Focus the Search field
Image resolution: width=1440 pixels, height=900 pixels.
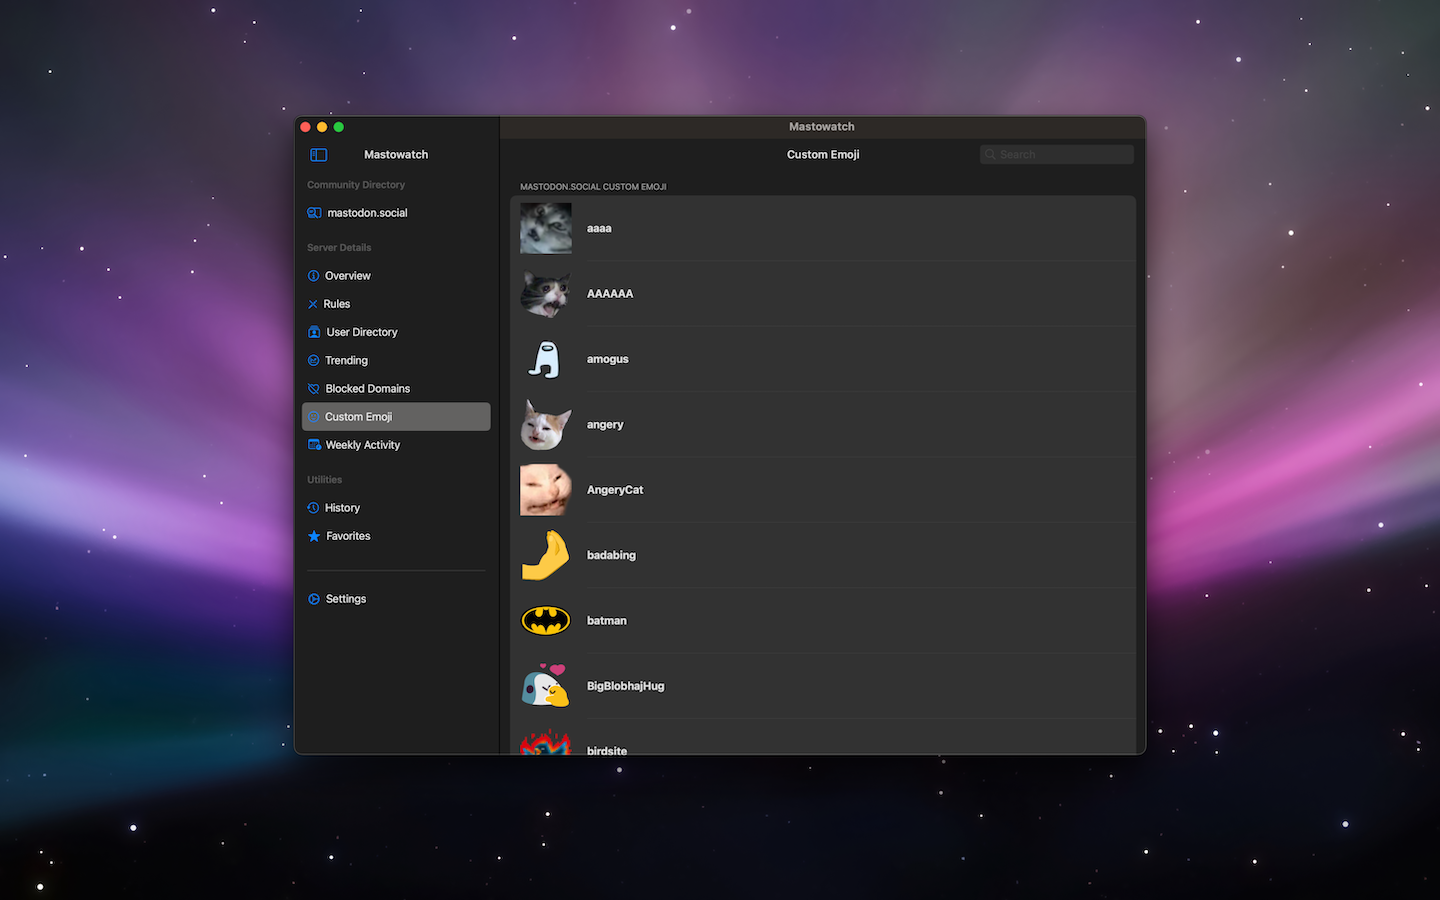point(1057,155)
